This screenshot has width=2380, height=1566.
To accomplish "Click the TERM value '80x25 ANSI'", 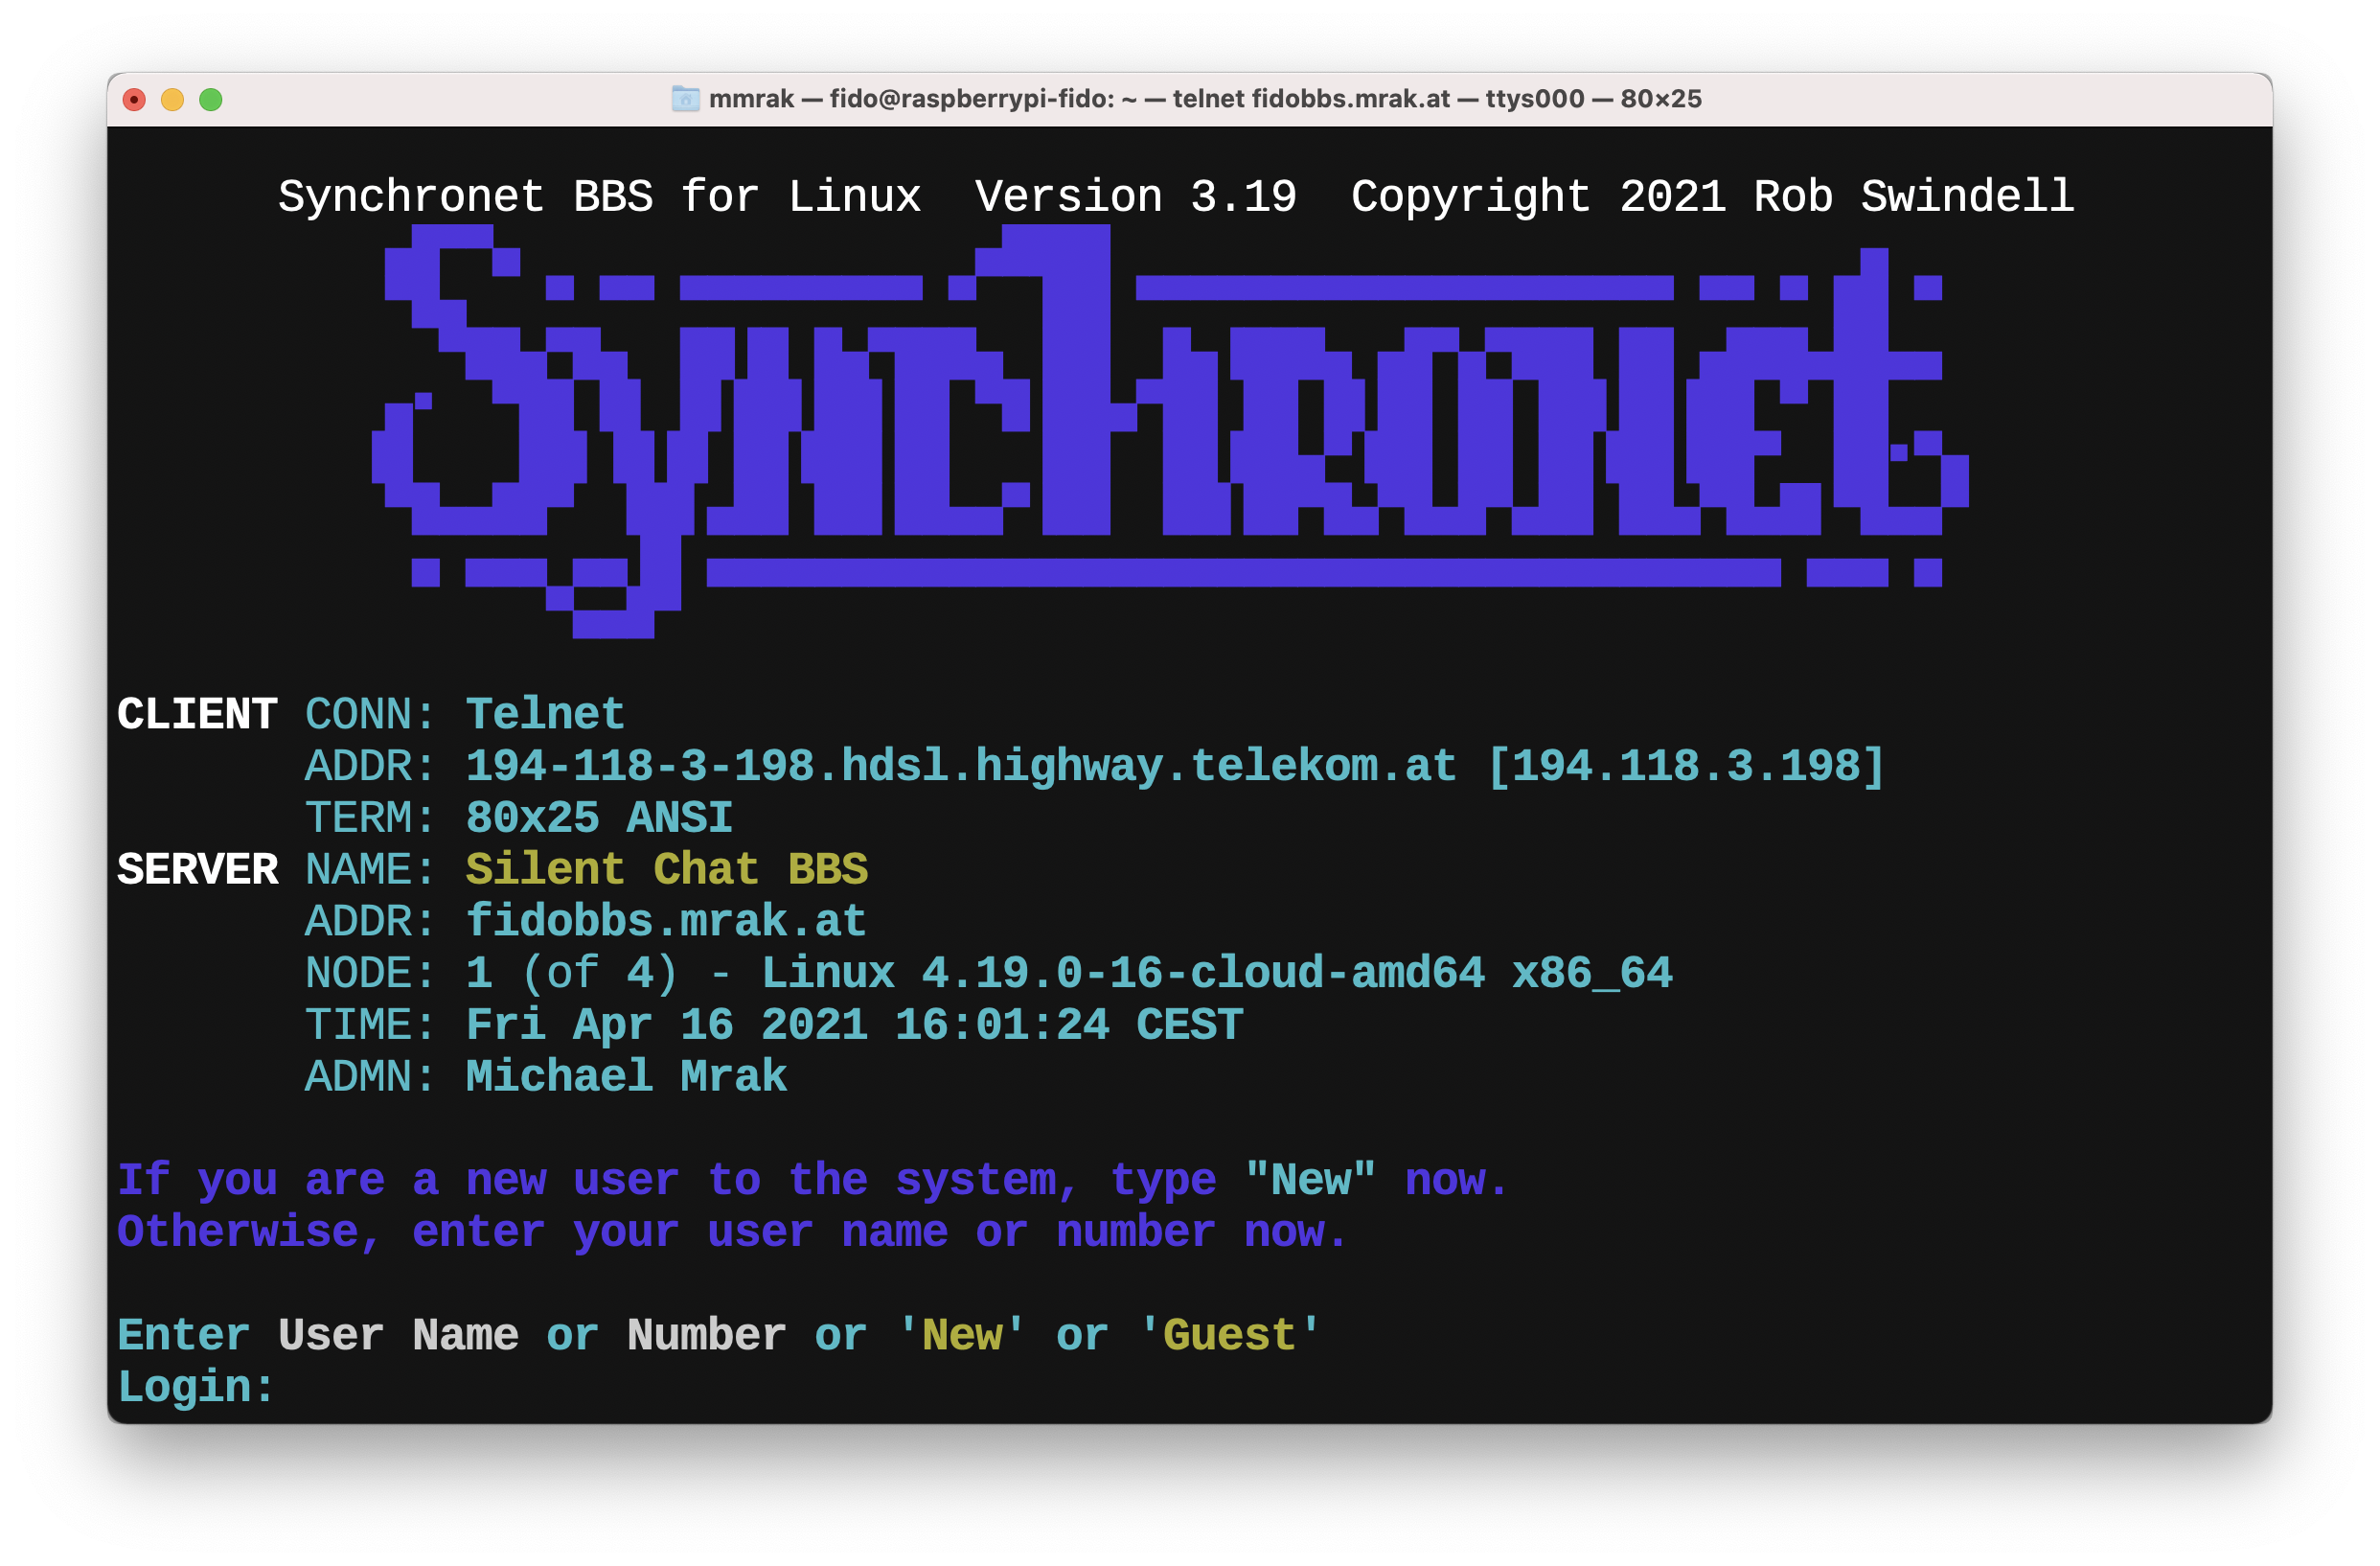I will [599, 818].
